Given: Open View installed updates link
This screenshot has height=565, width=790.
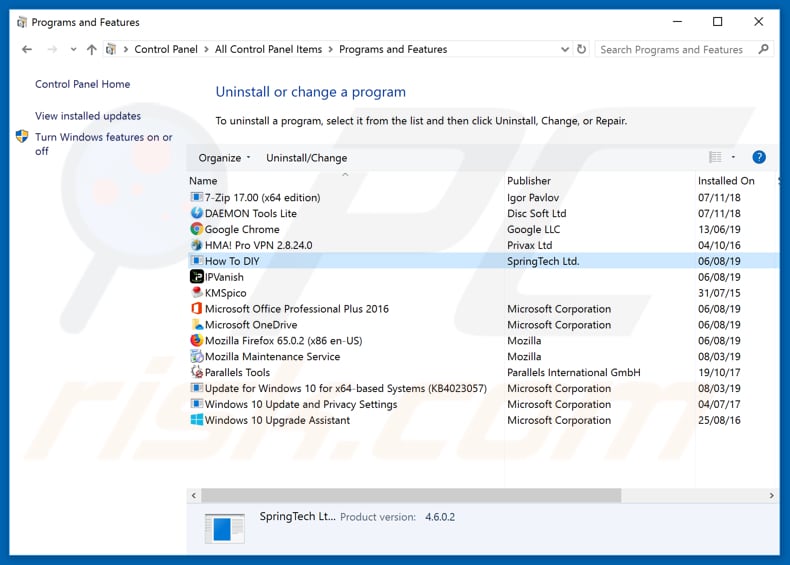Looking at the screenshot, I should point(88,116).
